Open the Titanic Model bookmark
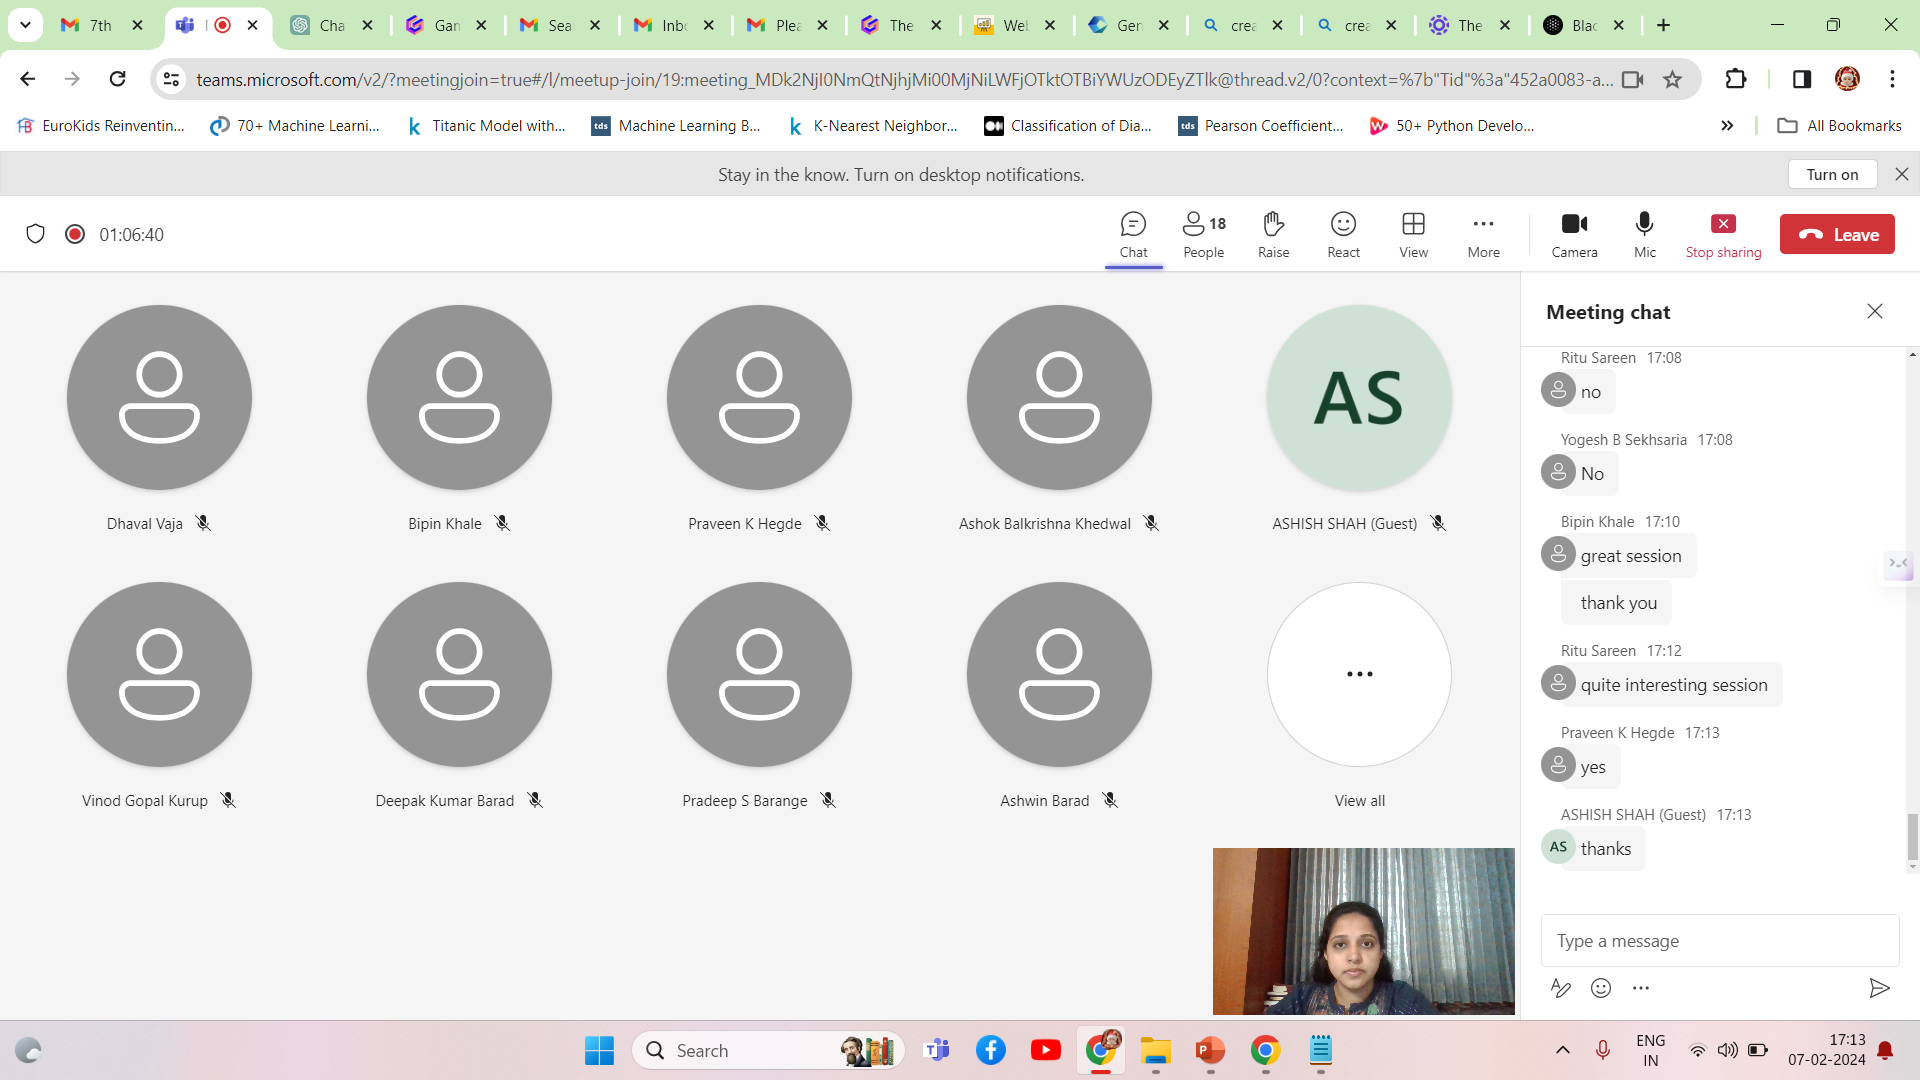This screenshot has height=1080, width=1920. pyautogui.click(x=487, y=125)
